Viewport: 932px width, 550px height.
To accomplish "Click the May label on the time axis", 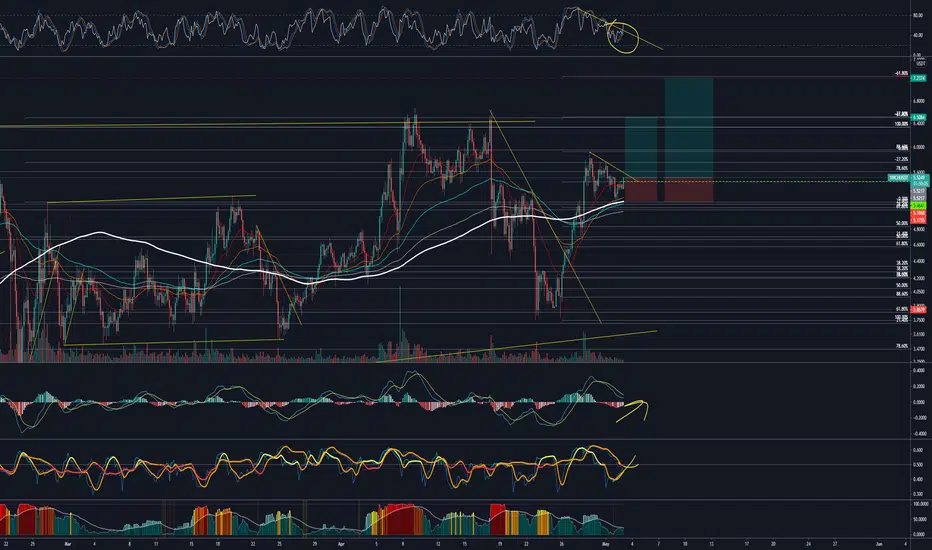I will pos(606,543).
